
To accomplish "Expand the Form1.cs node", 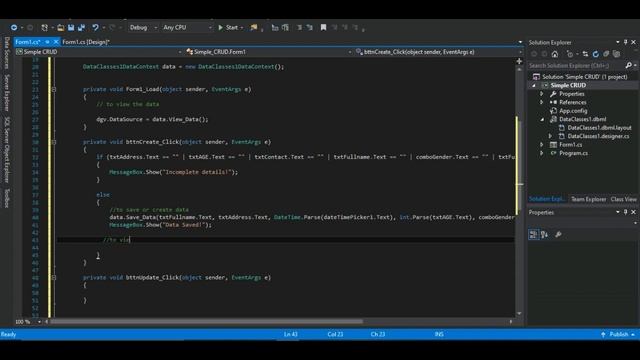I will click(542, 145).
